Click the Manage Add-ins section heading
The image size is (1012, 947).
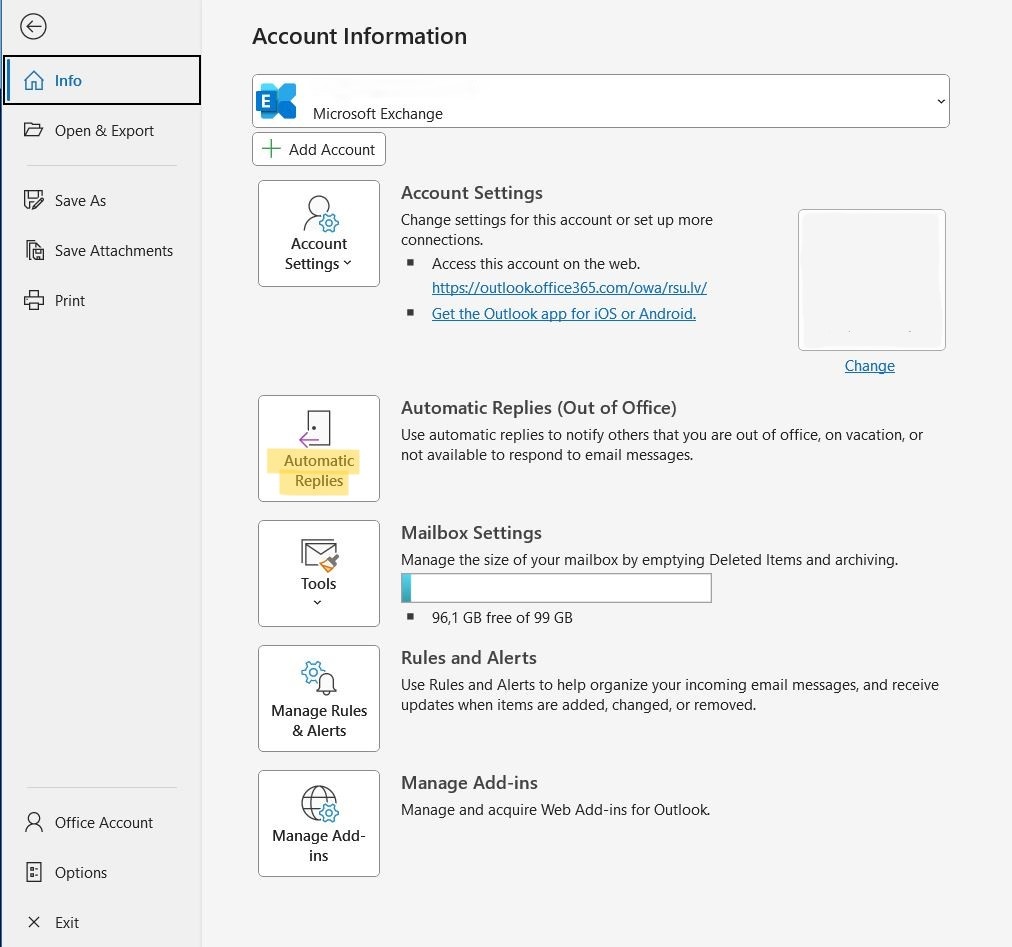click(469, 782)
